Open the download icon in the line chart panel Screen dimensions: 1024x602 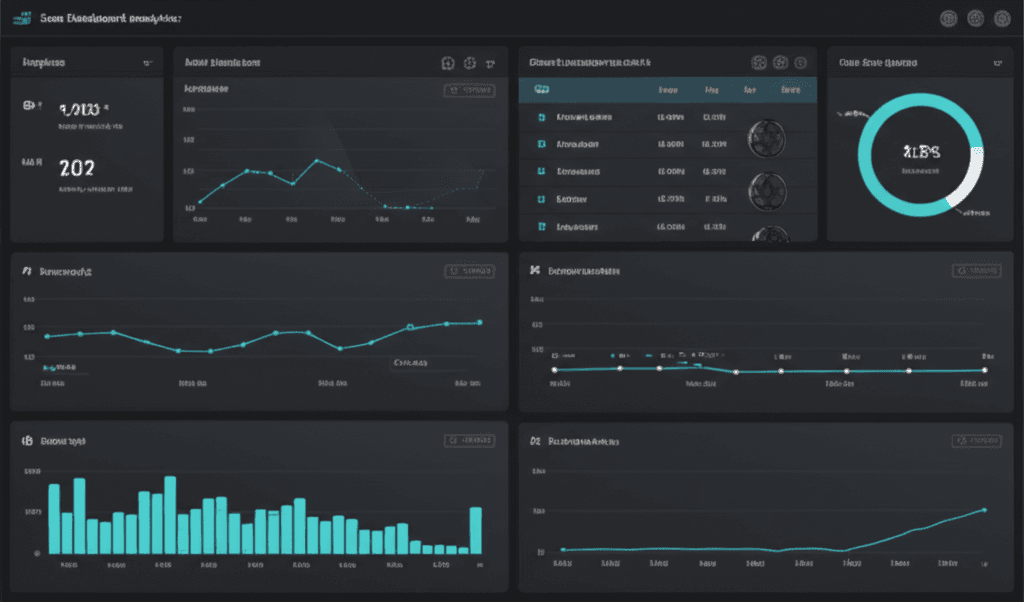point(448,62)
